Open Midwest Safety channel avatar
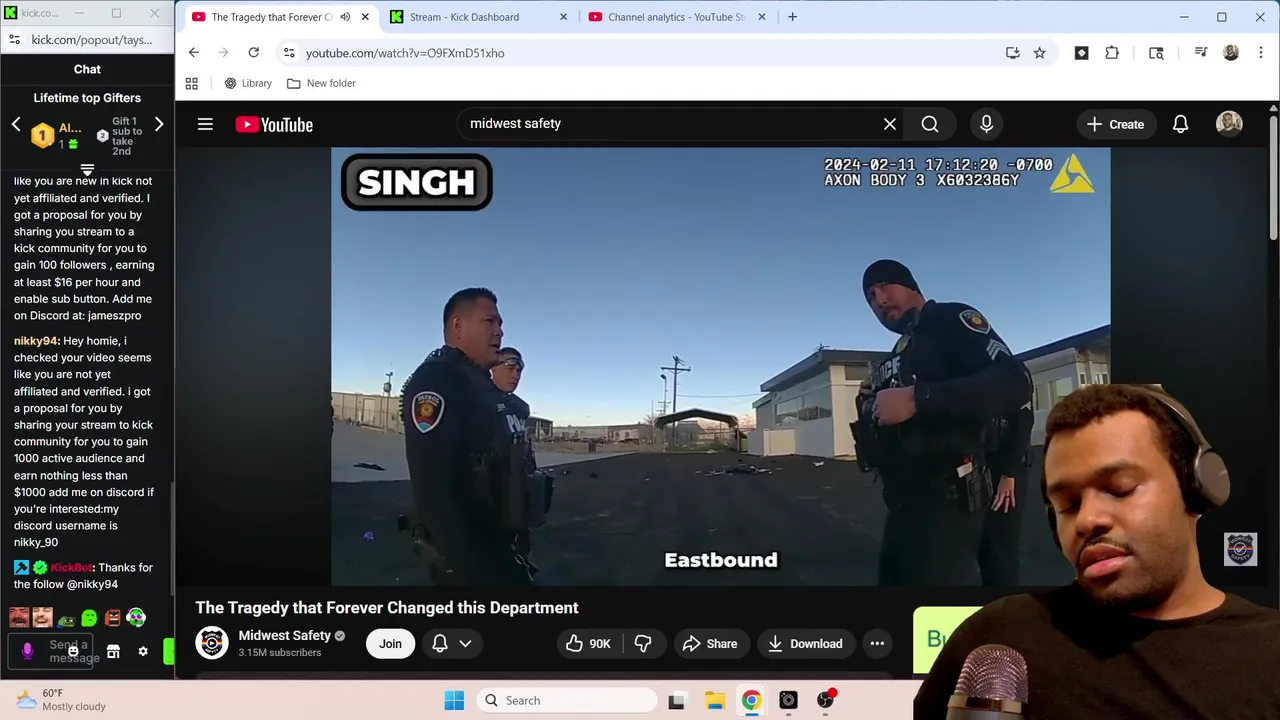 point(211,643)
